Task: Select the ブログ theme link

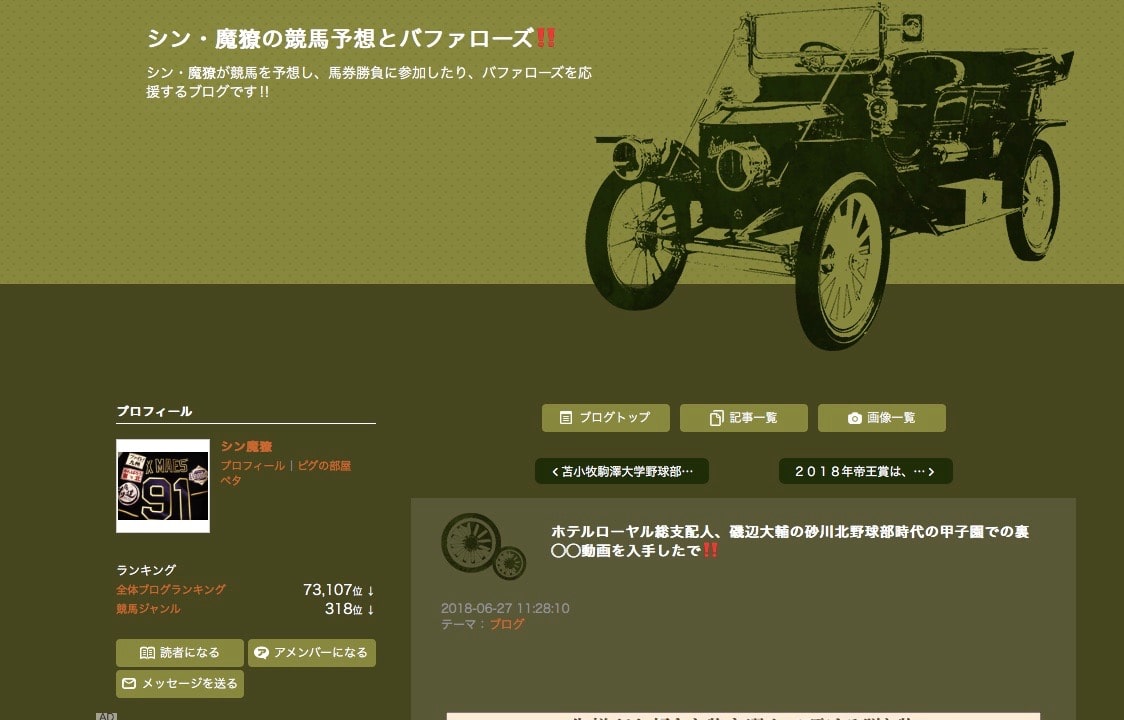Action: [x=507, y=624]
